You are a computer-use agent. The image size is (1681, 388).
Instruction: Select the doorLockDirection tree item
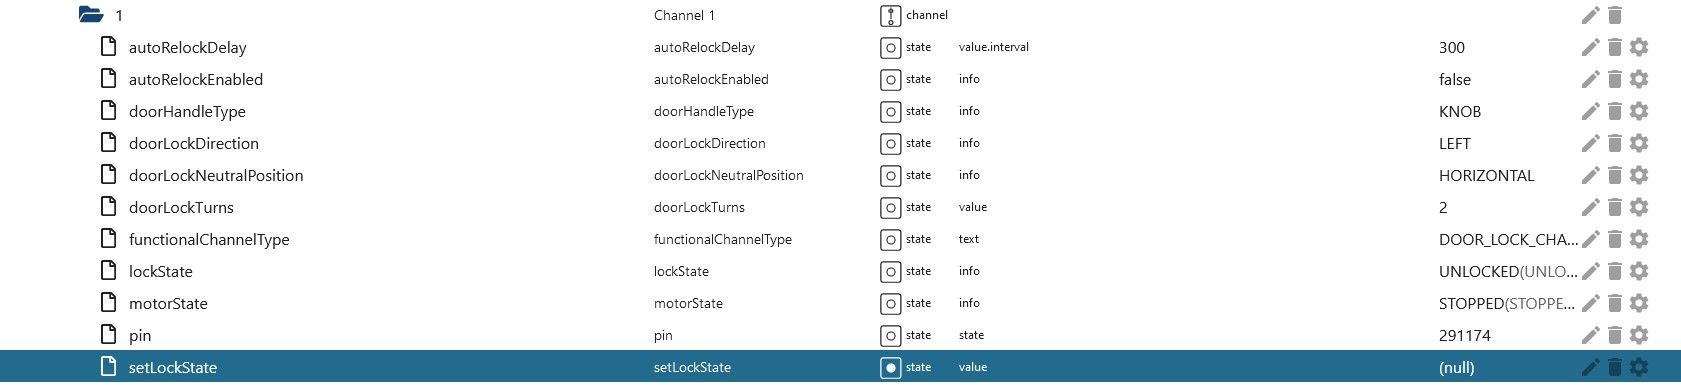coord(194,143)
